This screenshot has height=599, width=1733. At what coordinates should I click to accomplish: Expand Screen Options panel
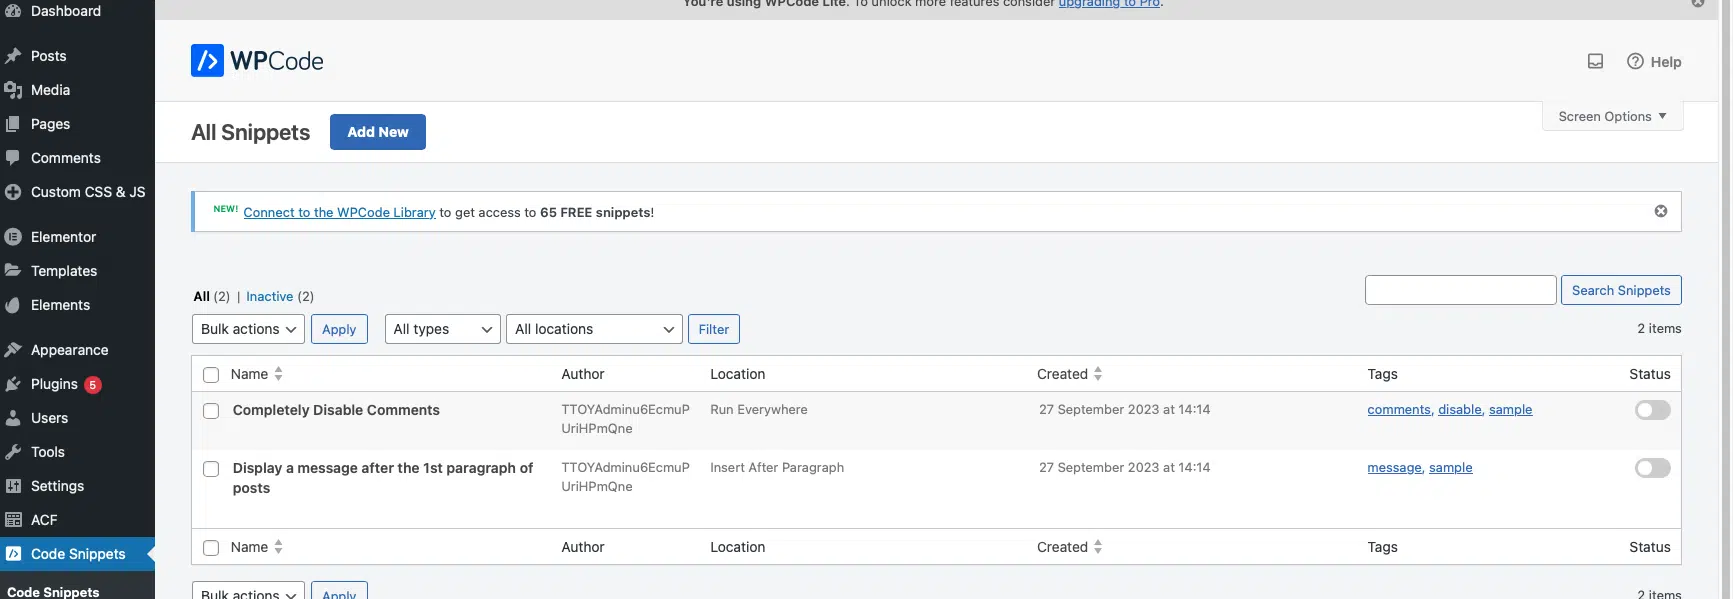point(1613,116)
